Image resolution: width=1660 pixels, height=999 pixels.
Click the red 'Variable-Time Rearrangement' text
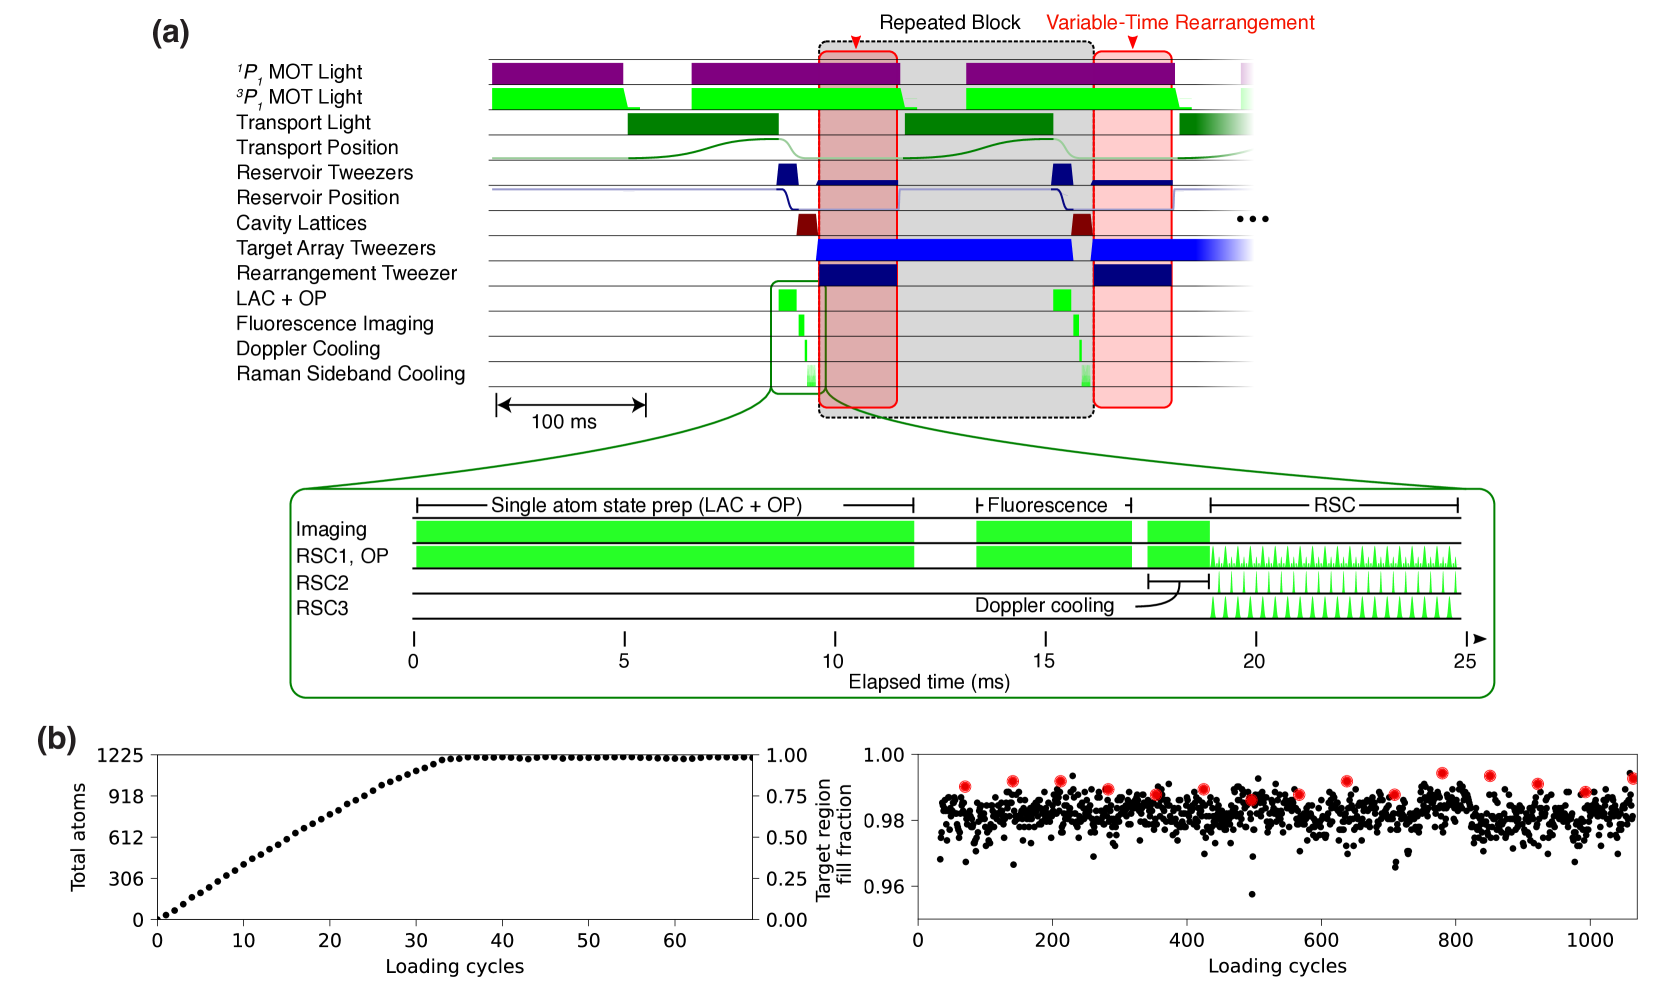click(x=1180, y=22)
